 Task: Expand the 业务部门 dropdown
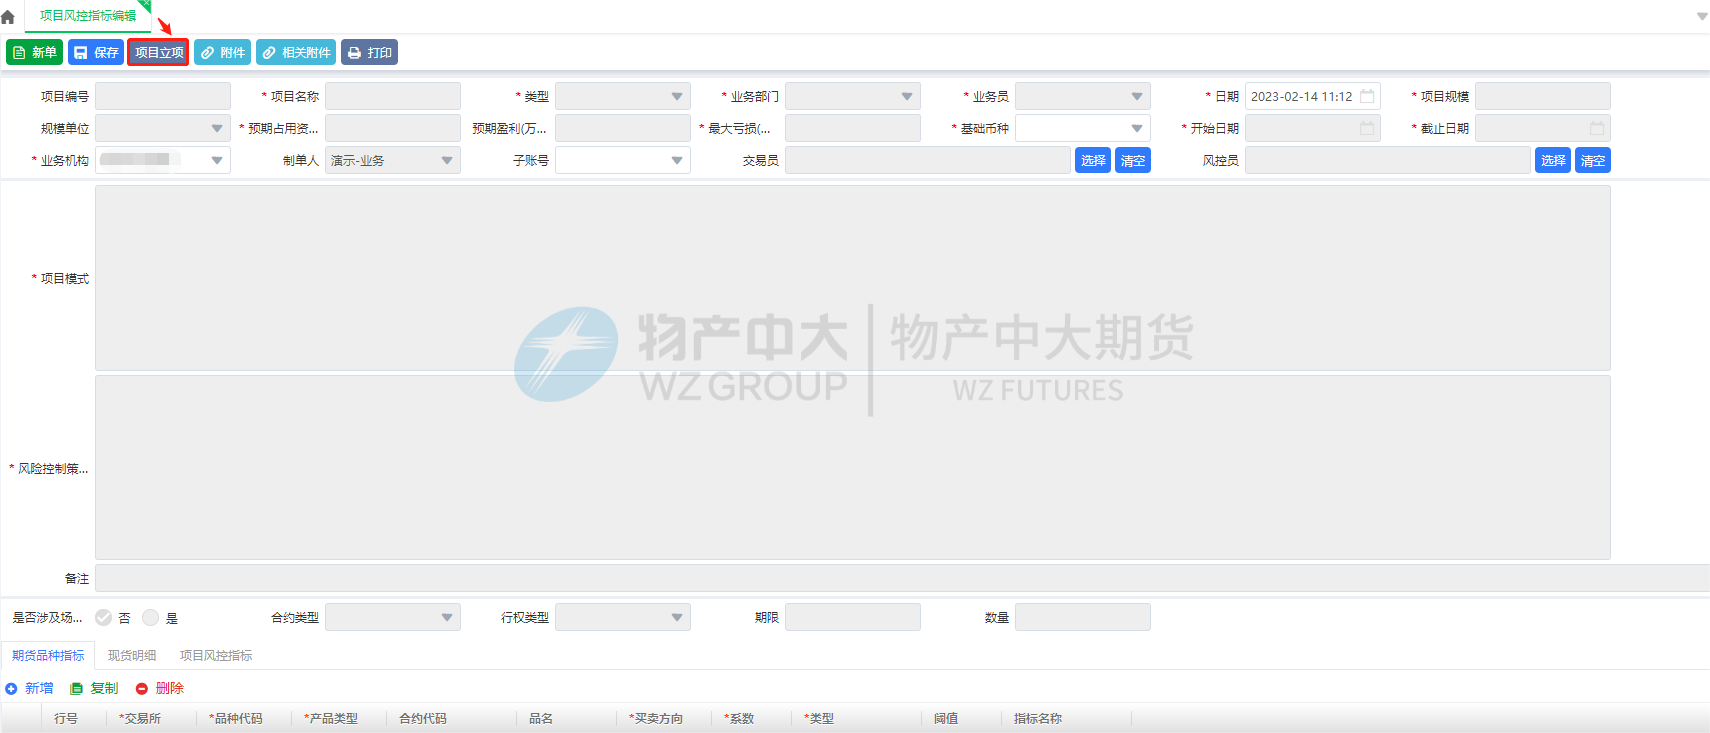(853, 96)
